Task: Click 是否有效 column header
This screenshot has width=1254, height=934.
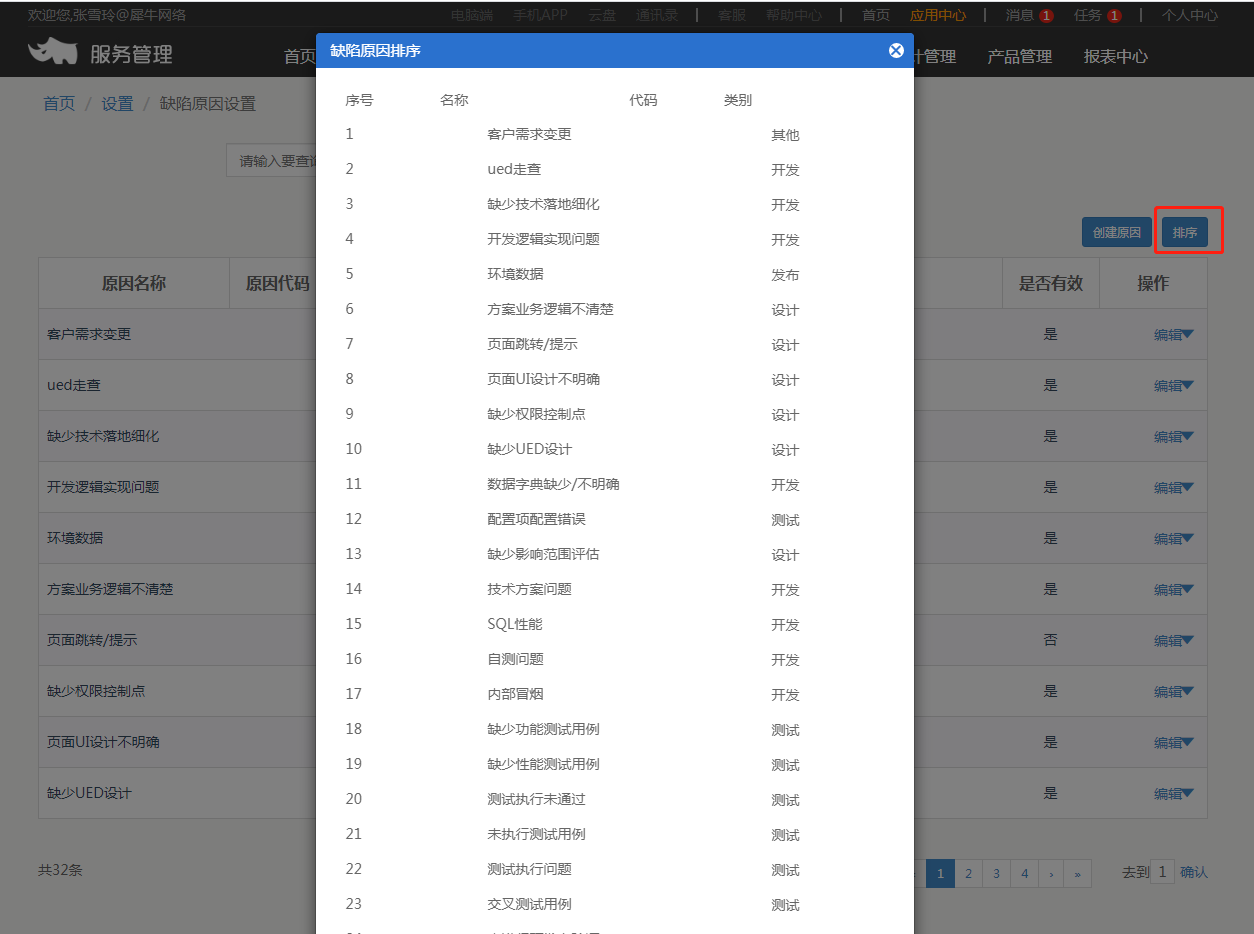Action: point(1051,283)
